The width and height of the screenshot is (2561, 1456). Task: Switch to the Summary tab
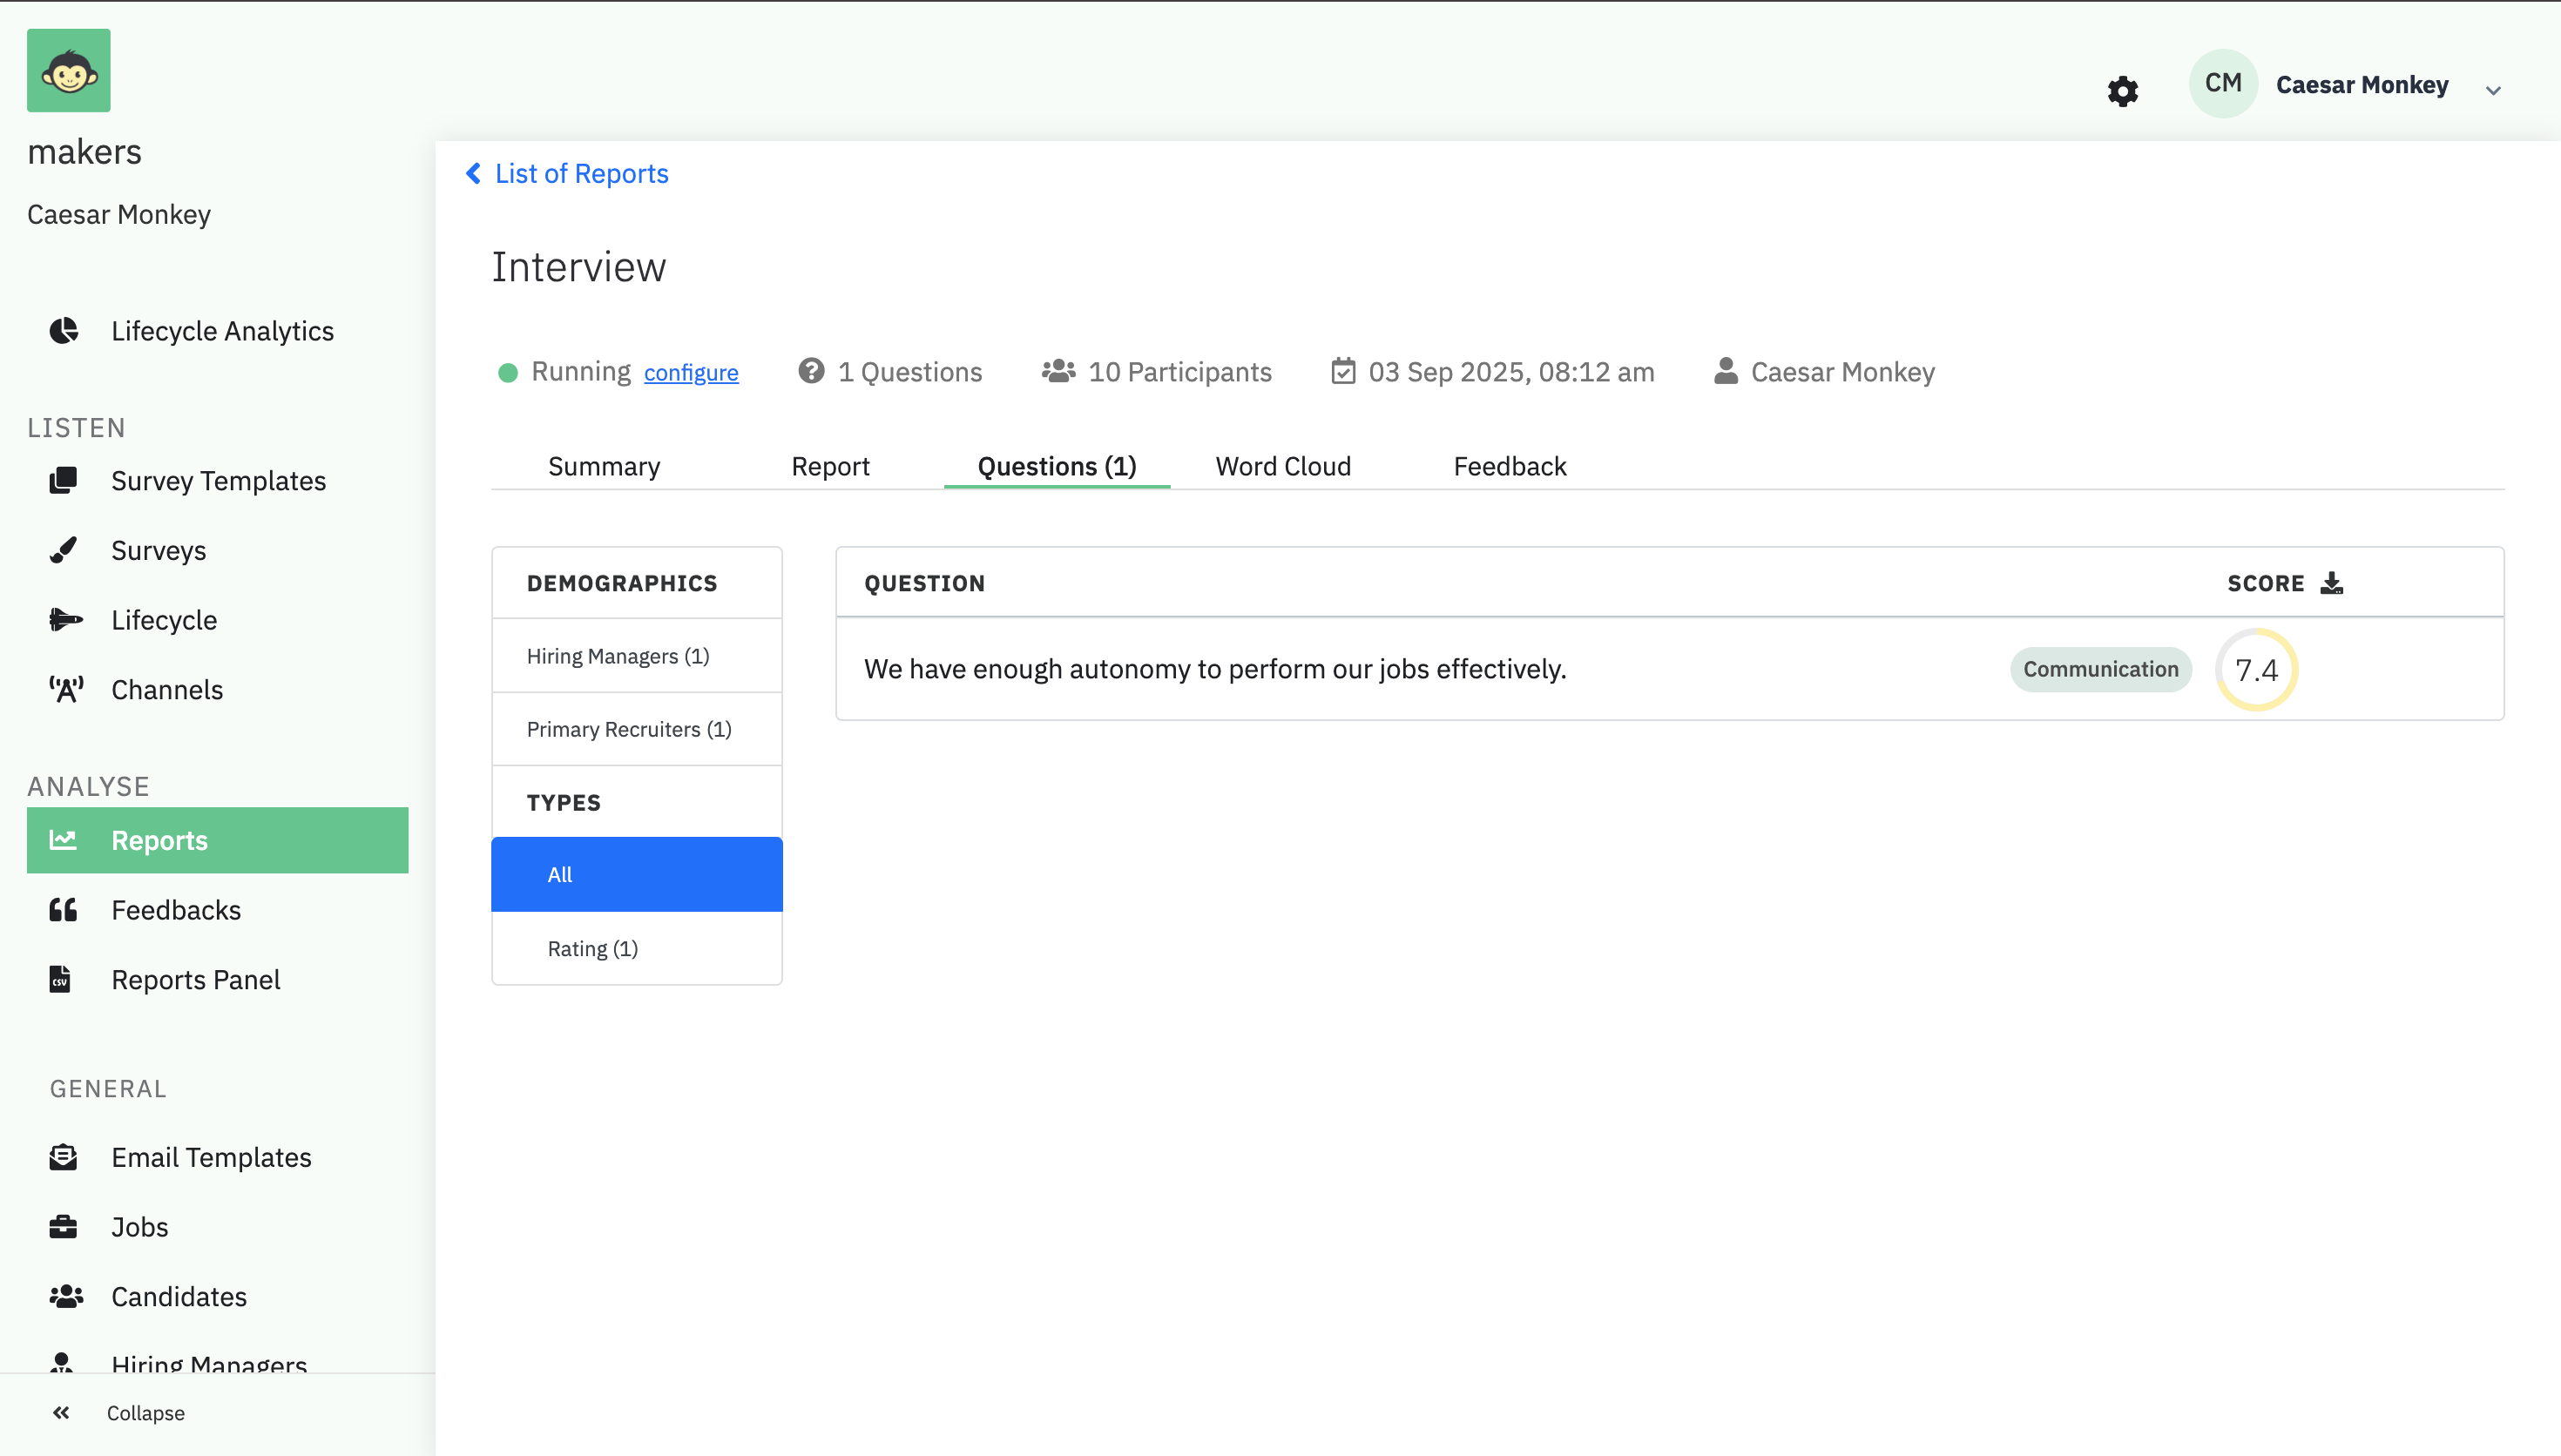(x=604, y=466)
